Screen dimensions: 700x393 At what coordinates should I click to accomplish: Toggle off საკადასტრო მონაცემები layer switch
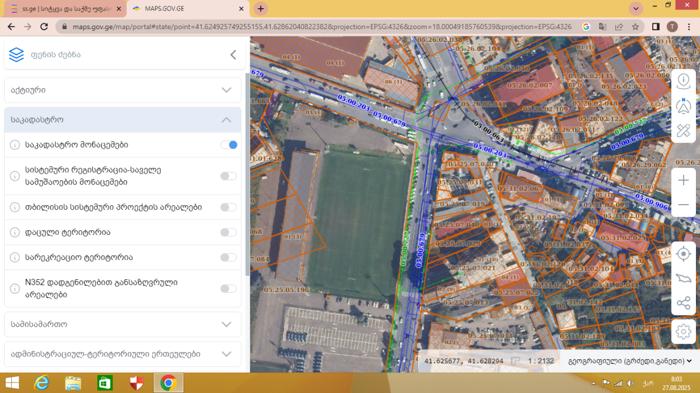pos(229,145)
